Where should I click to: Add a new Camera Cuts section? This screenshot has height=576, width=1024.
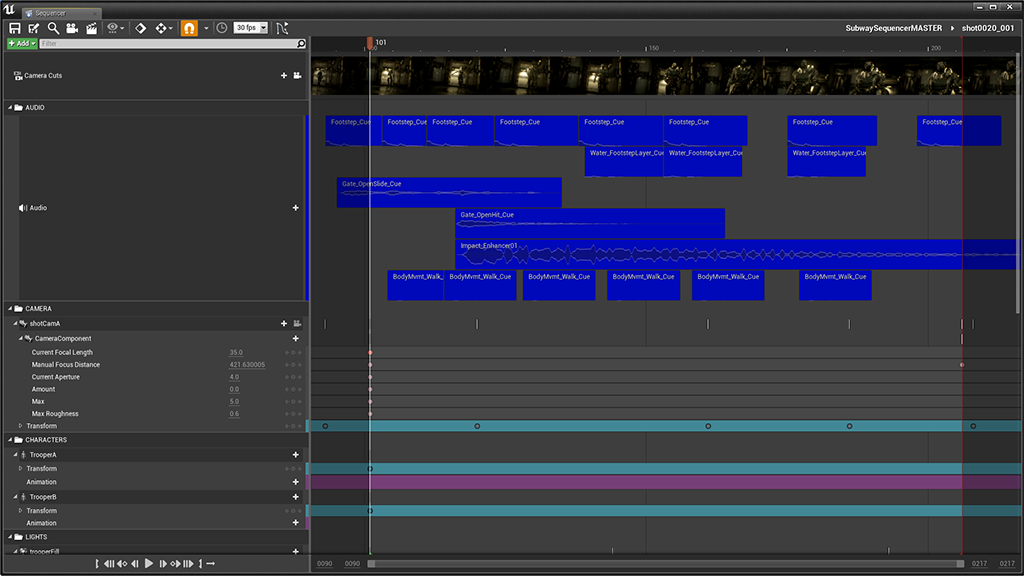click(x=284, y=76)
